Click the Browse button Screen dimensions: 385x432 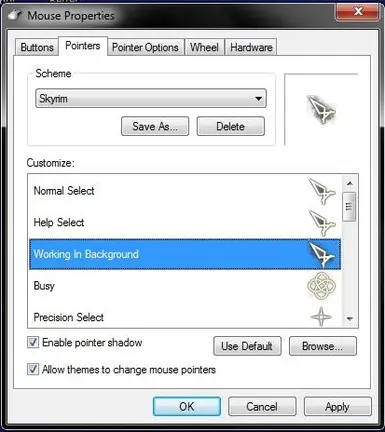pos(323,346)
